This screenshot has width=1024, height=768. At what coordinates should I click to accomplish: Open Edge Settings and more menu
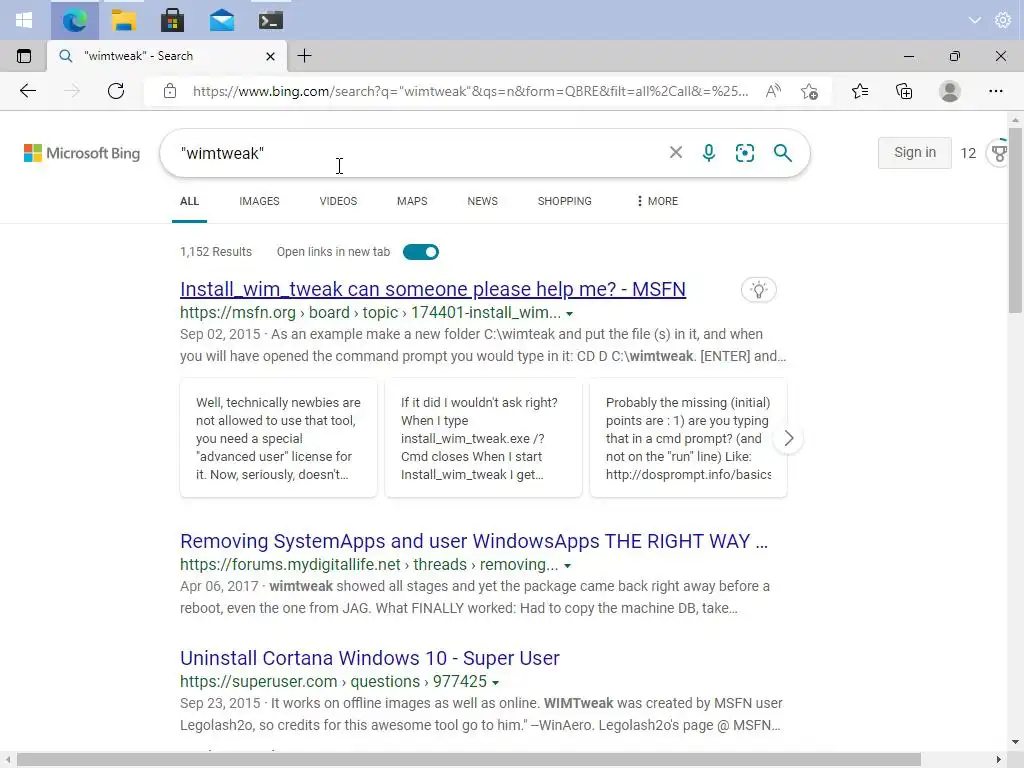[x=995, y=91]
